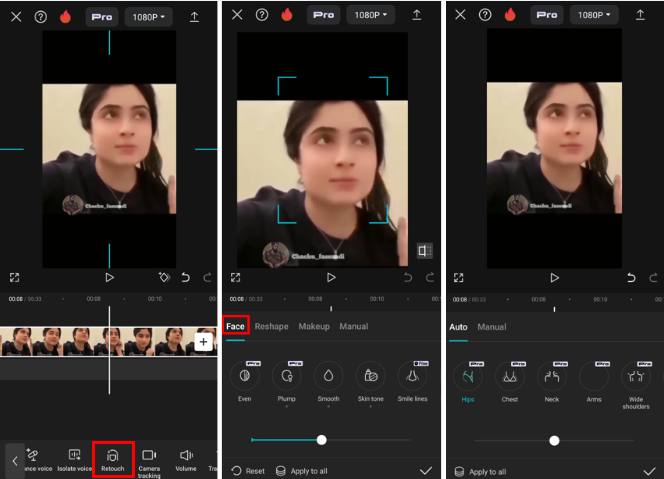Screen dimensions: 664x479
Task: Toggle before/after compare icon on preview
Action: 424,251
